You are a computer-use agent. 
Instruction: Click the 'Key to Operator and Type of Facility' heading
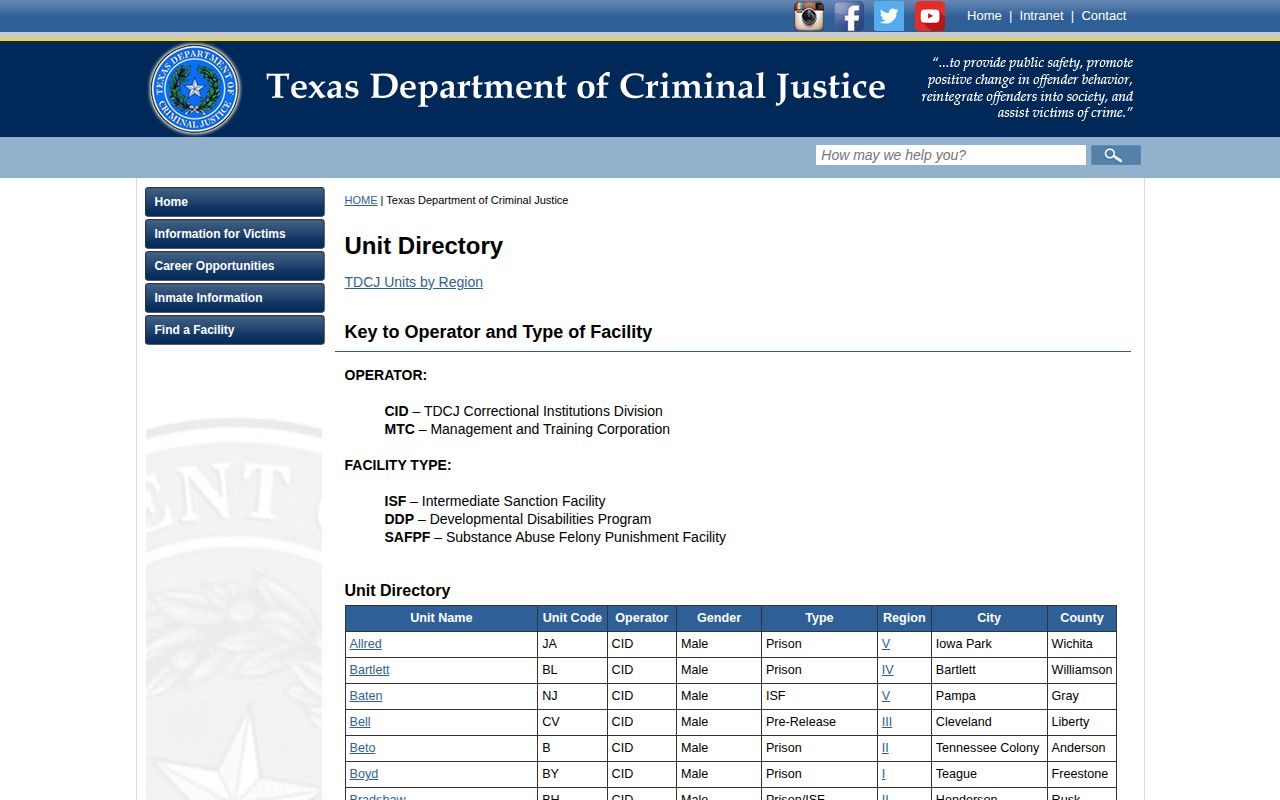498,332
